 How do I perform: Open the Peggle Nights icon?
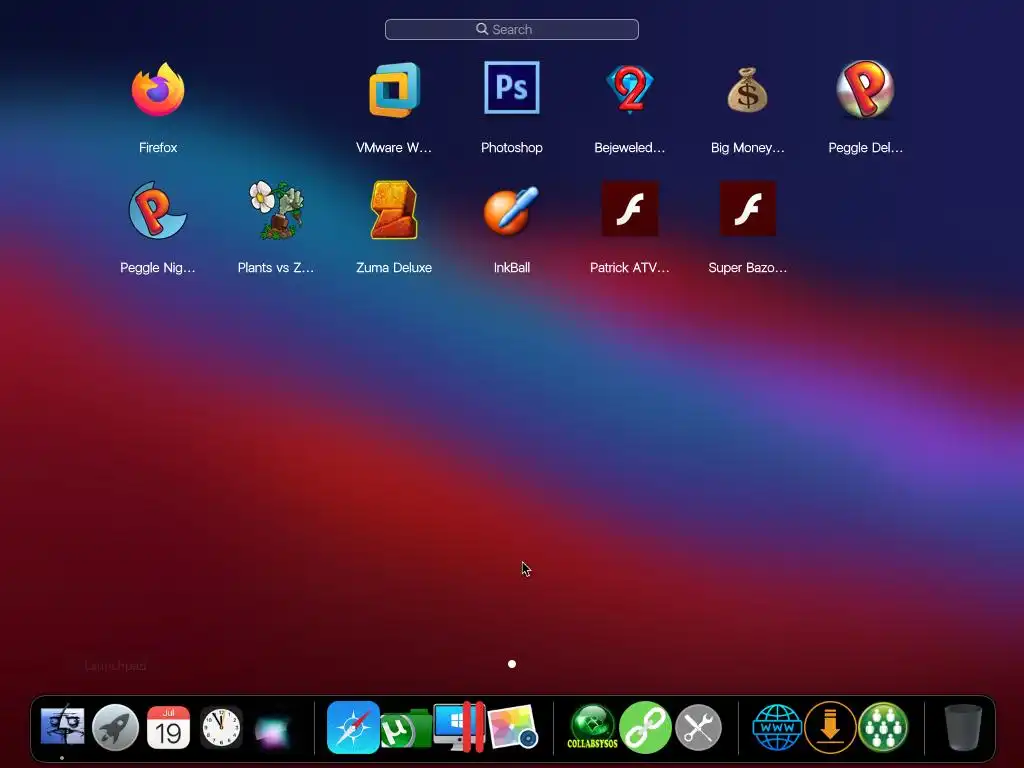click(x=157, y=210)
